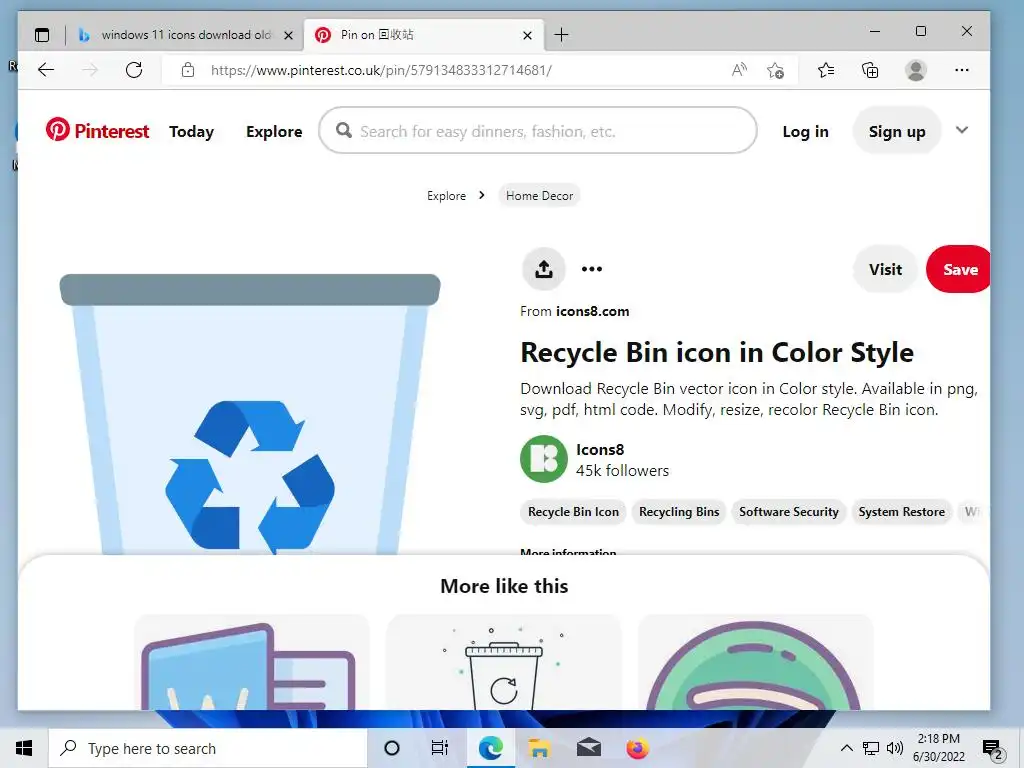Open the network status tray icon

click(871, 748)
